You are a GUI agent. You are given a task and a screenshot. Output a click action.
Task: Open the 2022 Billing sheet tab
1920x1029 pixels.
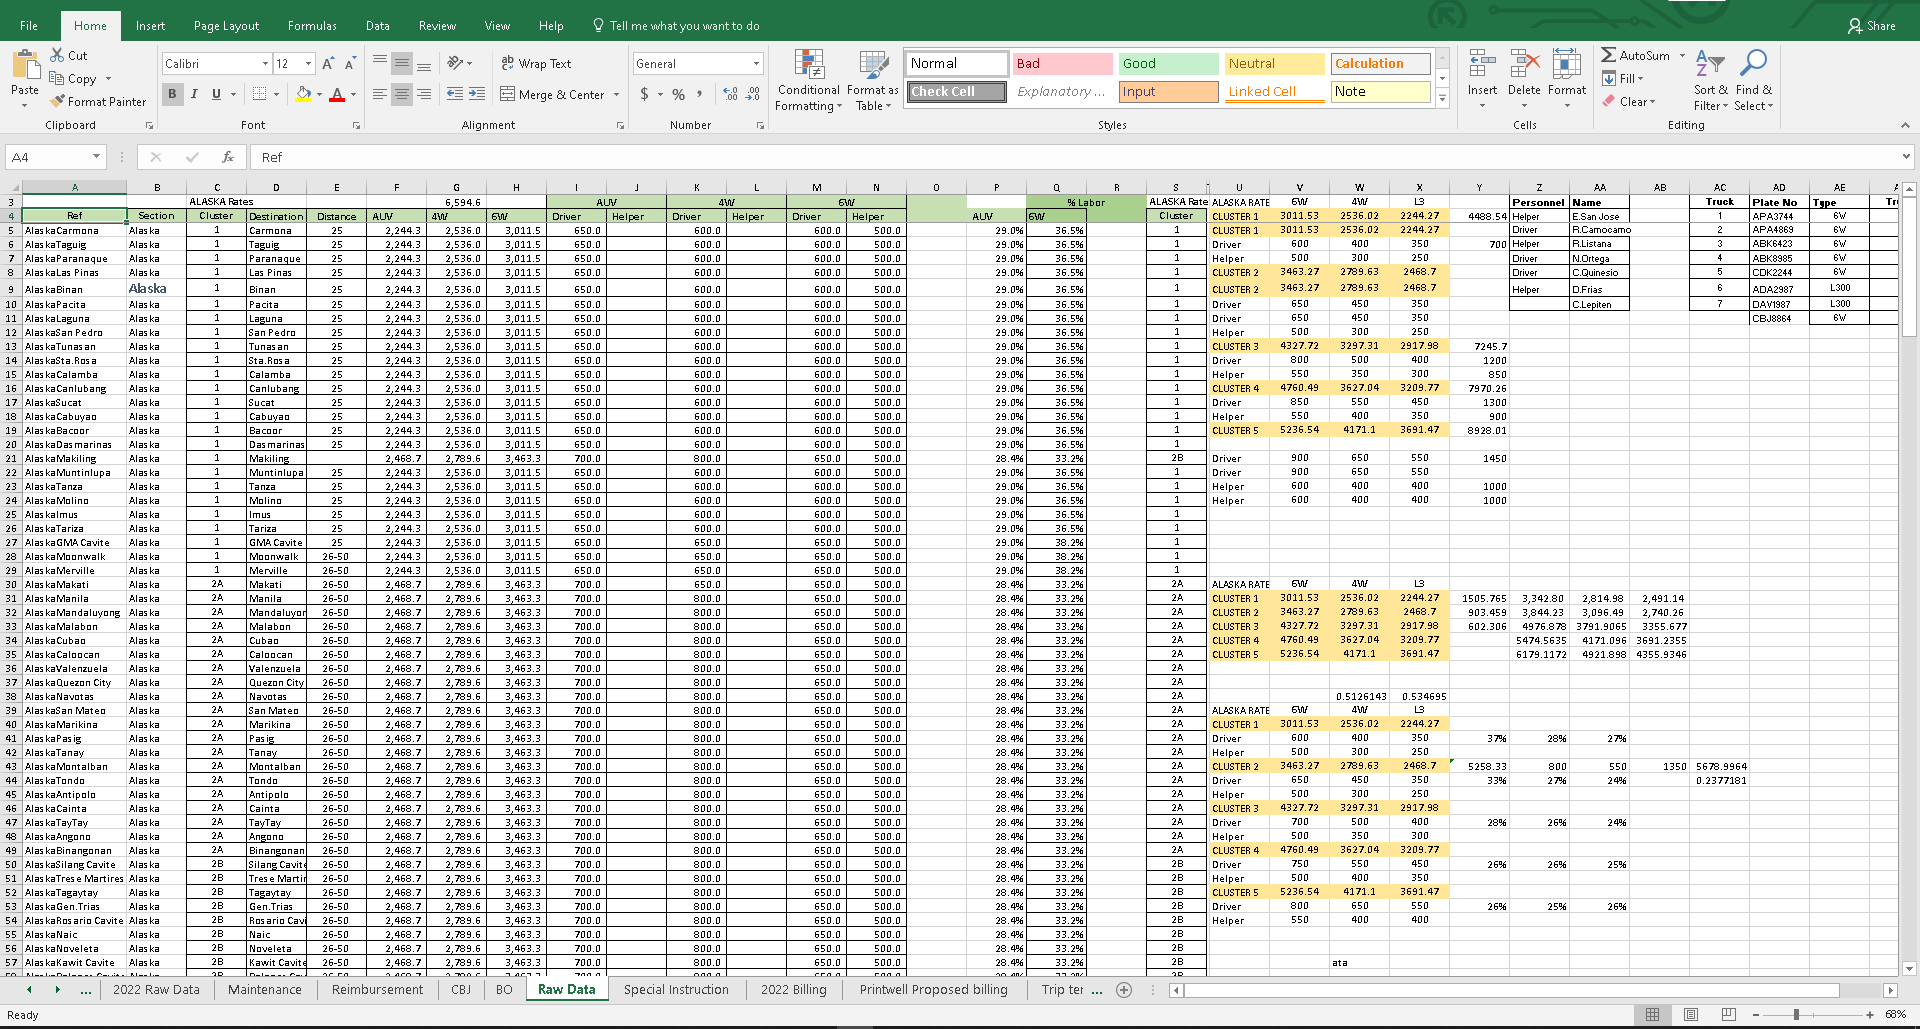pyautogui.click(x=794, y=990)
